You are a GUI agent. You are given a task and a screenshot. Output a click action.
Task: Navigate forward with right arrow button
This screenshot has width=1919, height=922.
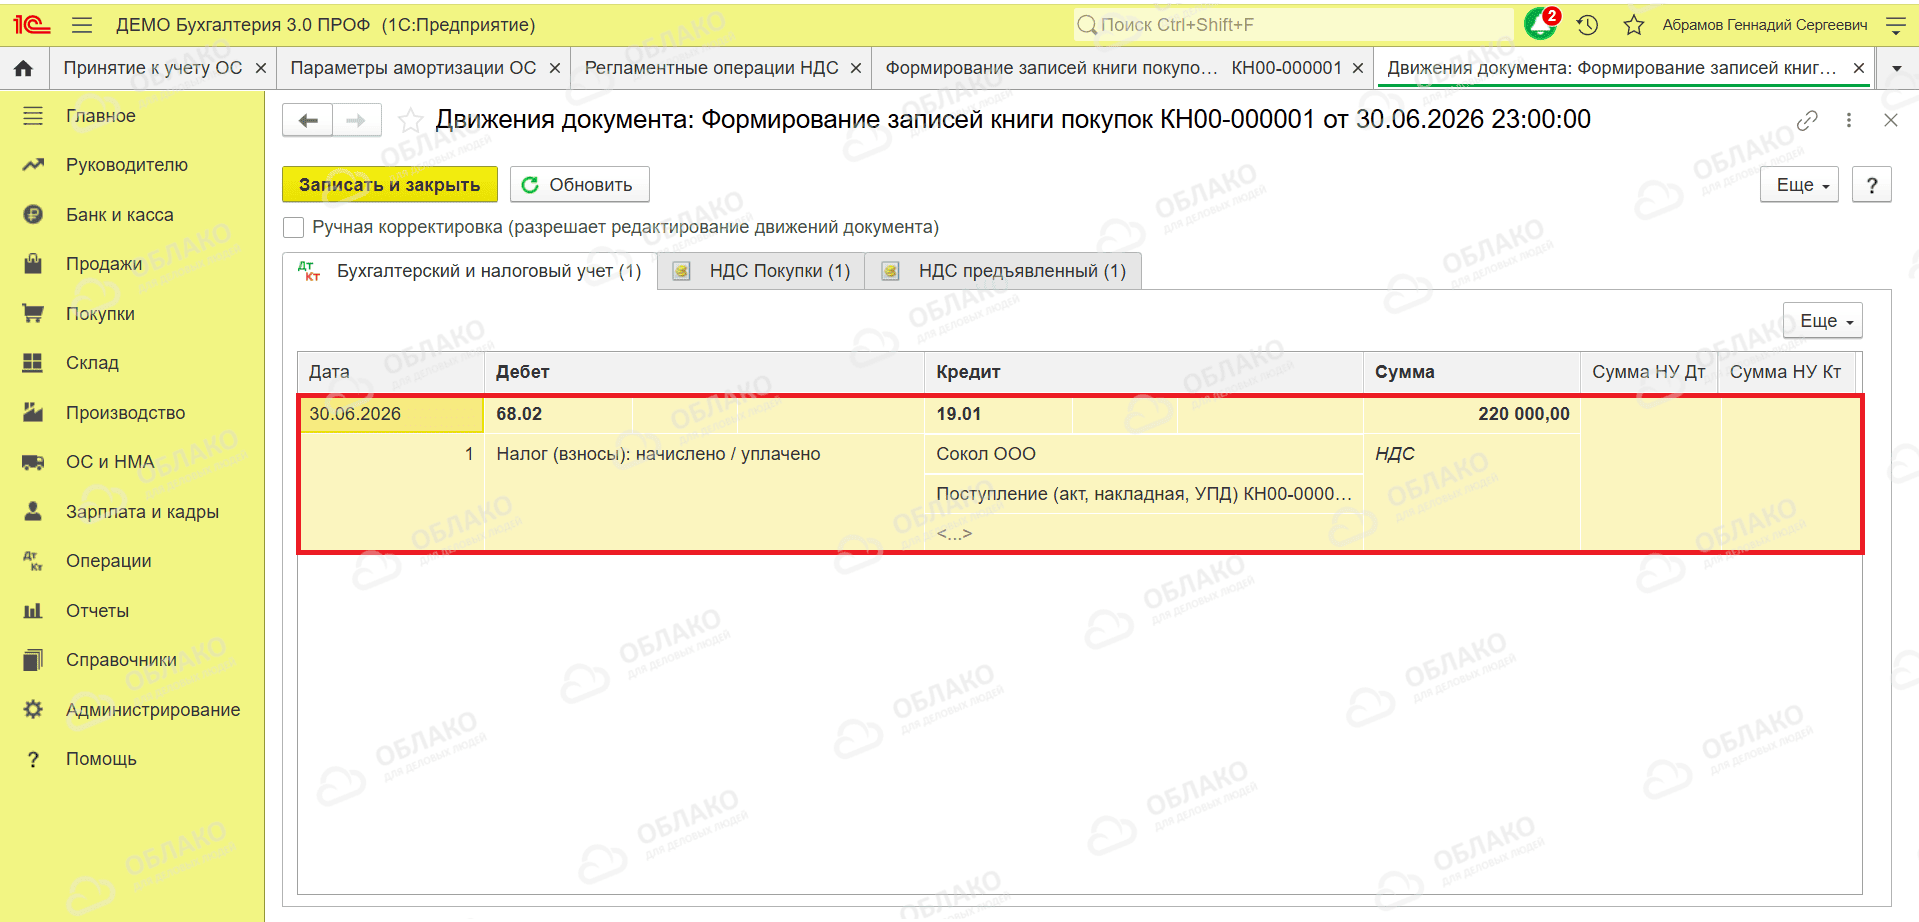click(357, 120)
